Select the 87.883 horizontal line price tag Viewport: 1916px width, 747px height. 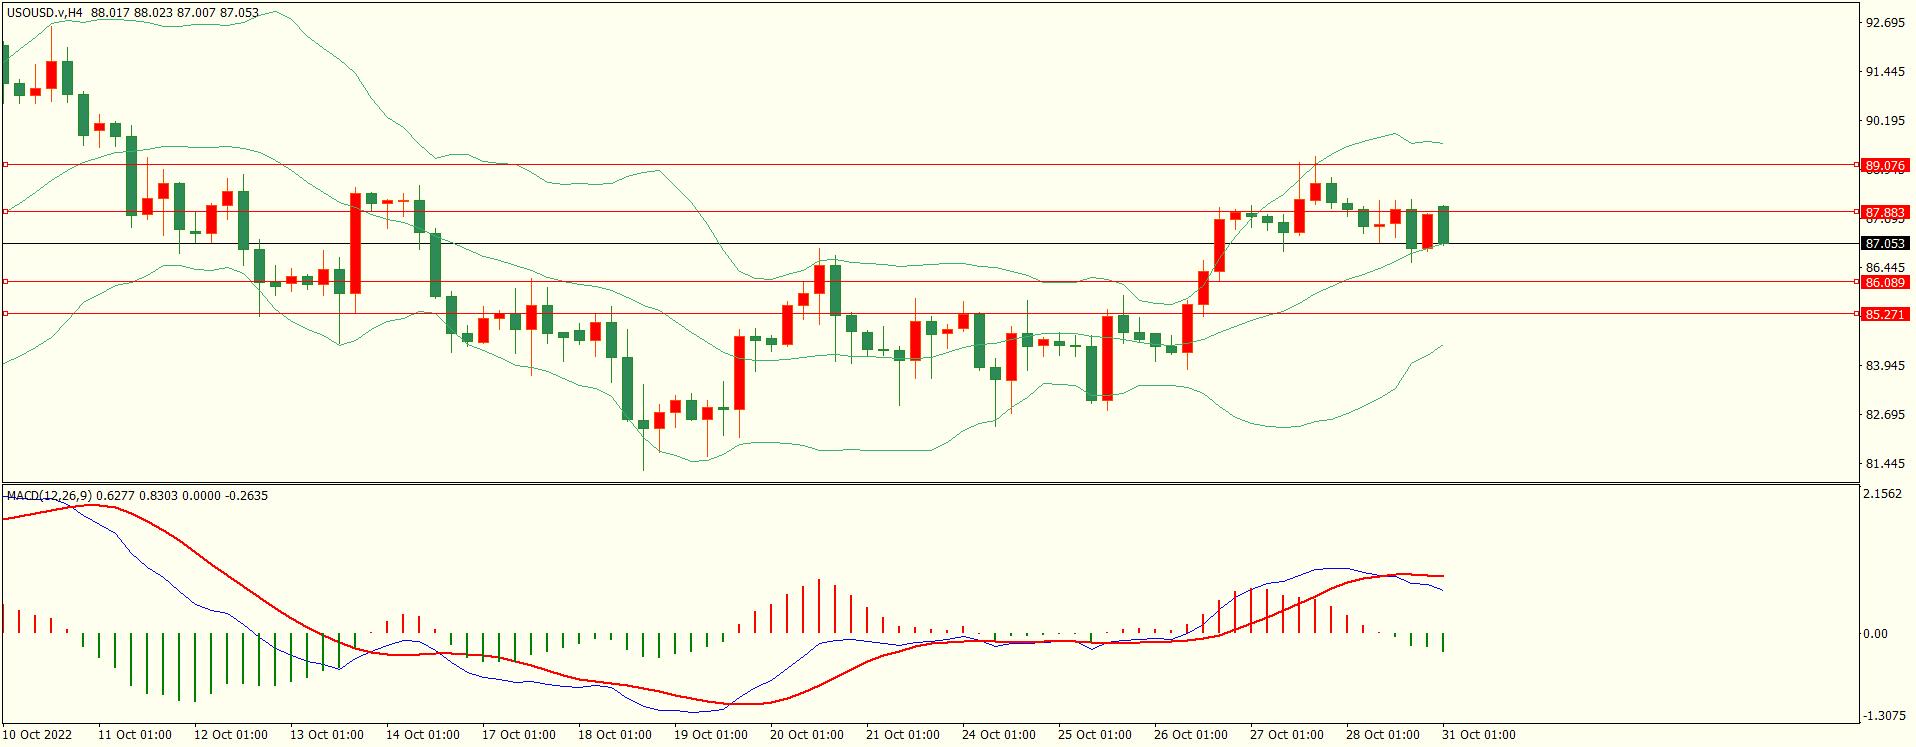(x=1885, y=212)
